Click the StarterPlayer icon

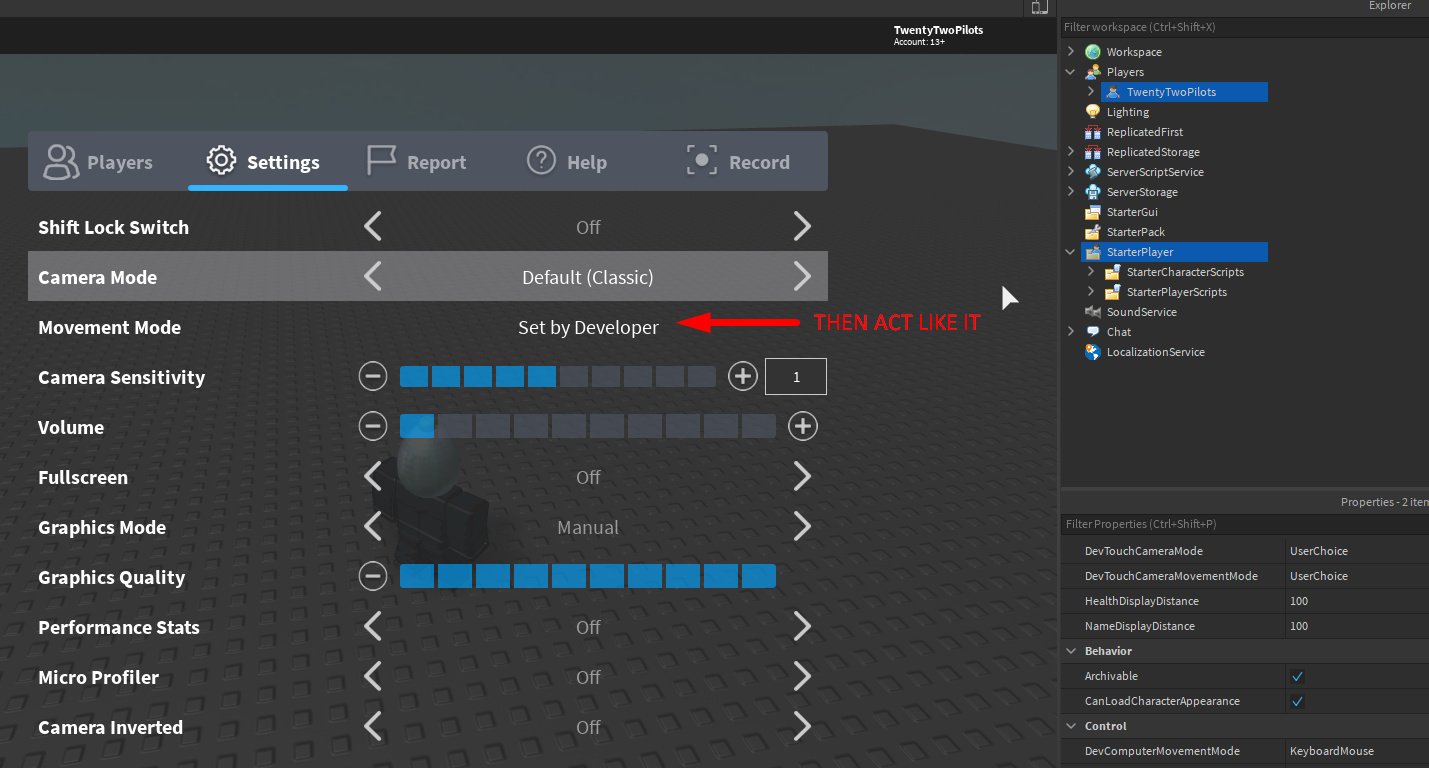tap(1093, 252)
